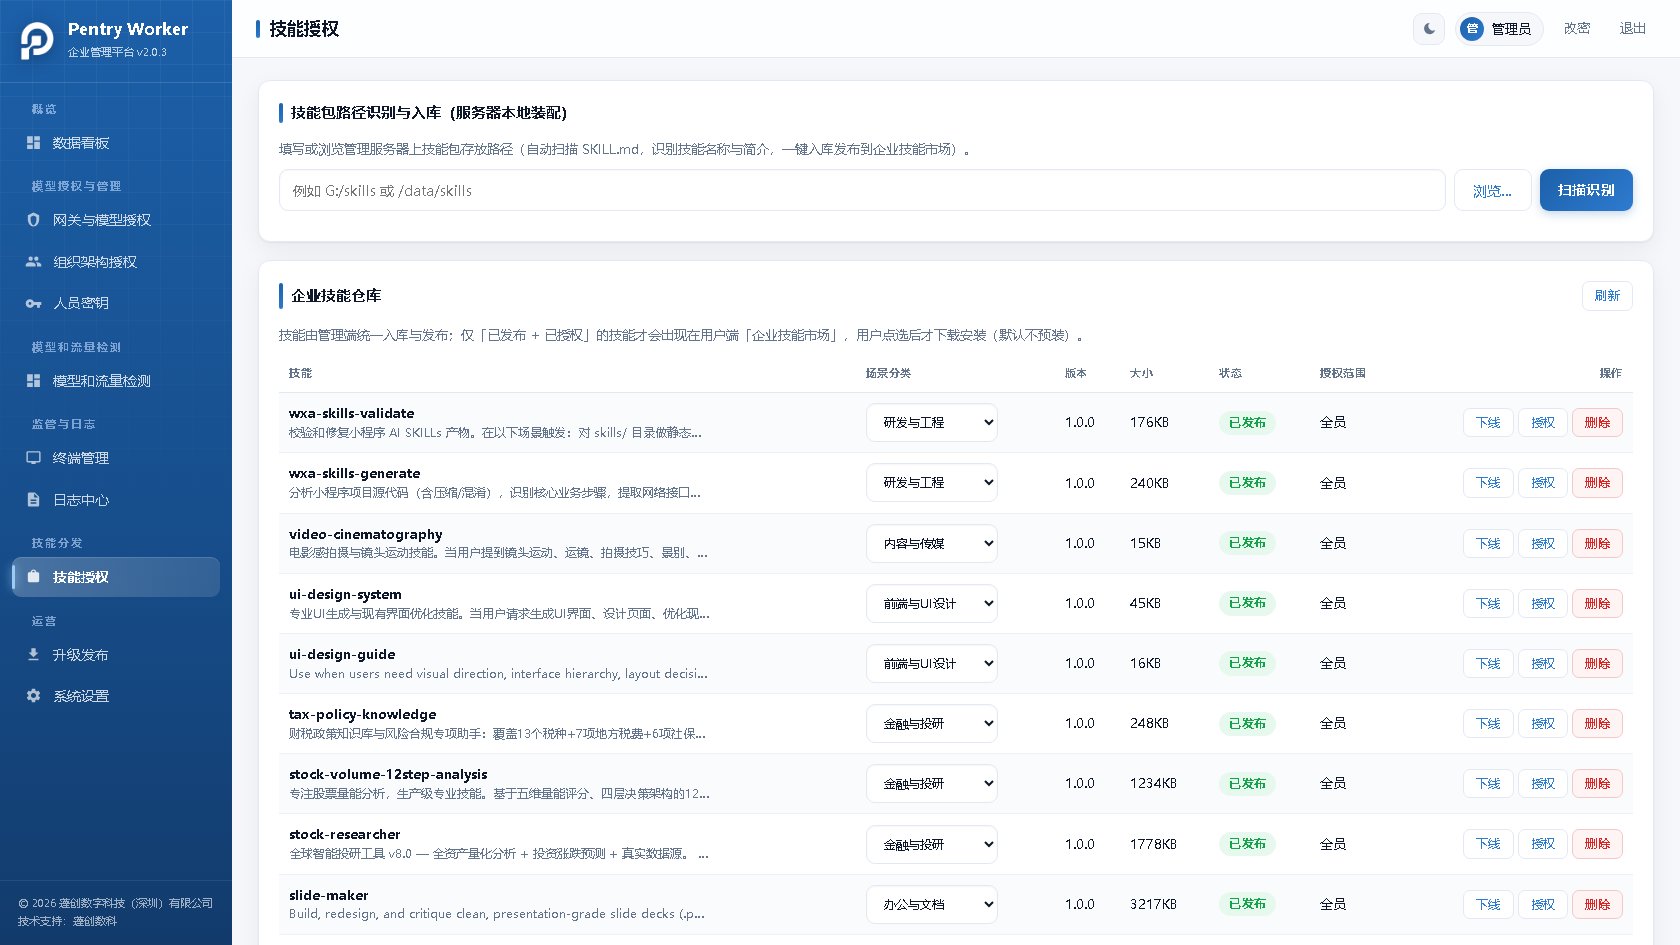Delete the wxa-skills-generate skill
Screen dimensions: 1680x945
pyautogui.click(x=1597, y=483)
